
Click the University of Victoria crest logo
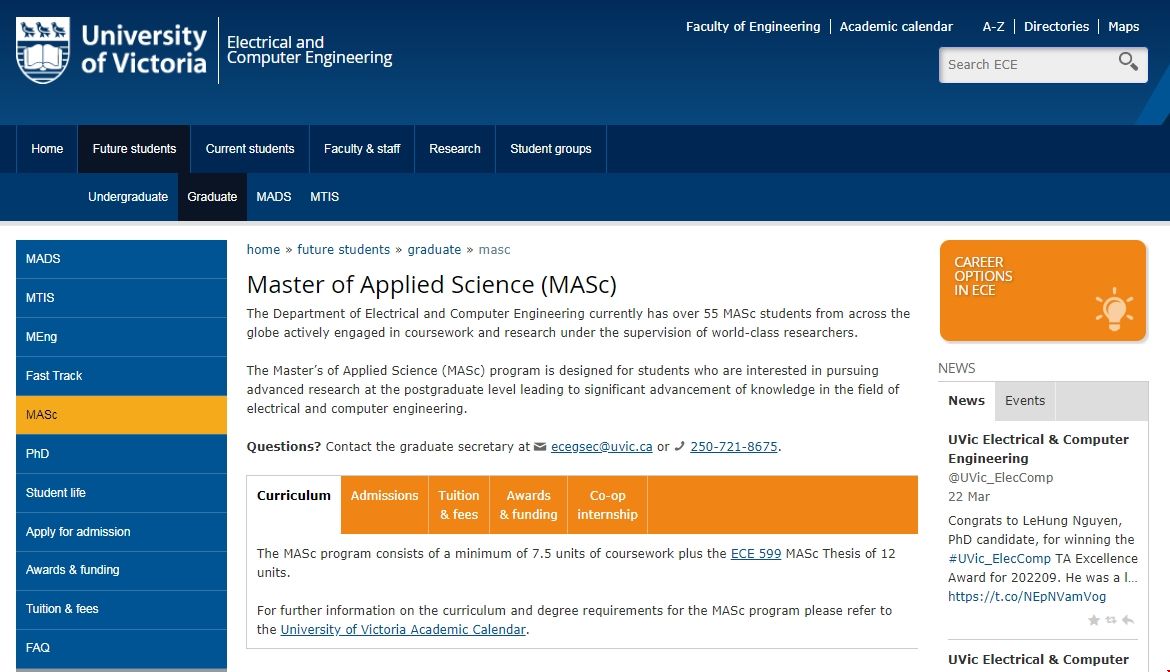(x=43, y=50)
